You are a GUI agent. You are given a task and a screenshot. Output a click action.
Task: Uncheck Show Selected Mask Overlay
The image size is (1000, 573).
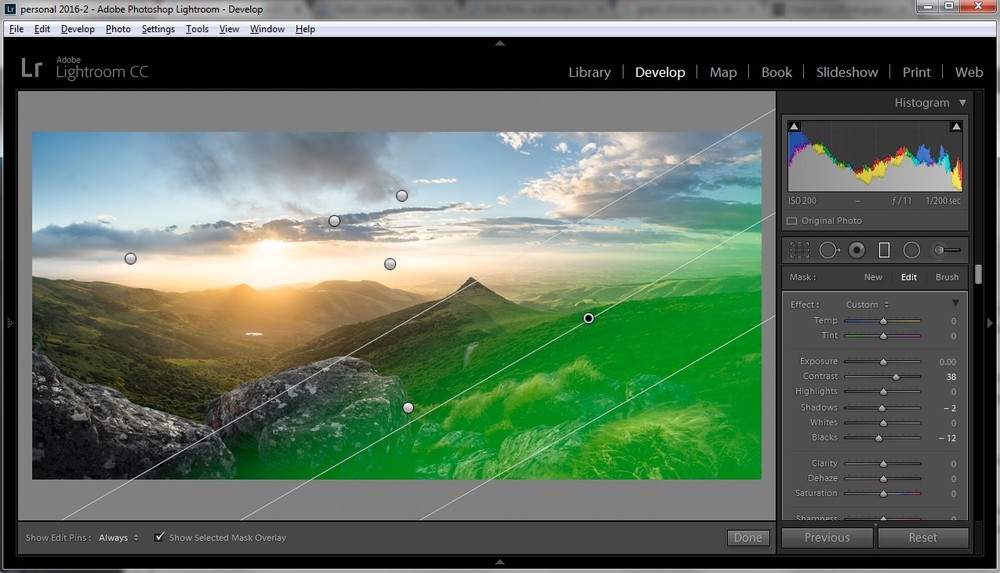pyautogui.click(x=159, y=537)
